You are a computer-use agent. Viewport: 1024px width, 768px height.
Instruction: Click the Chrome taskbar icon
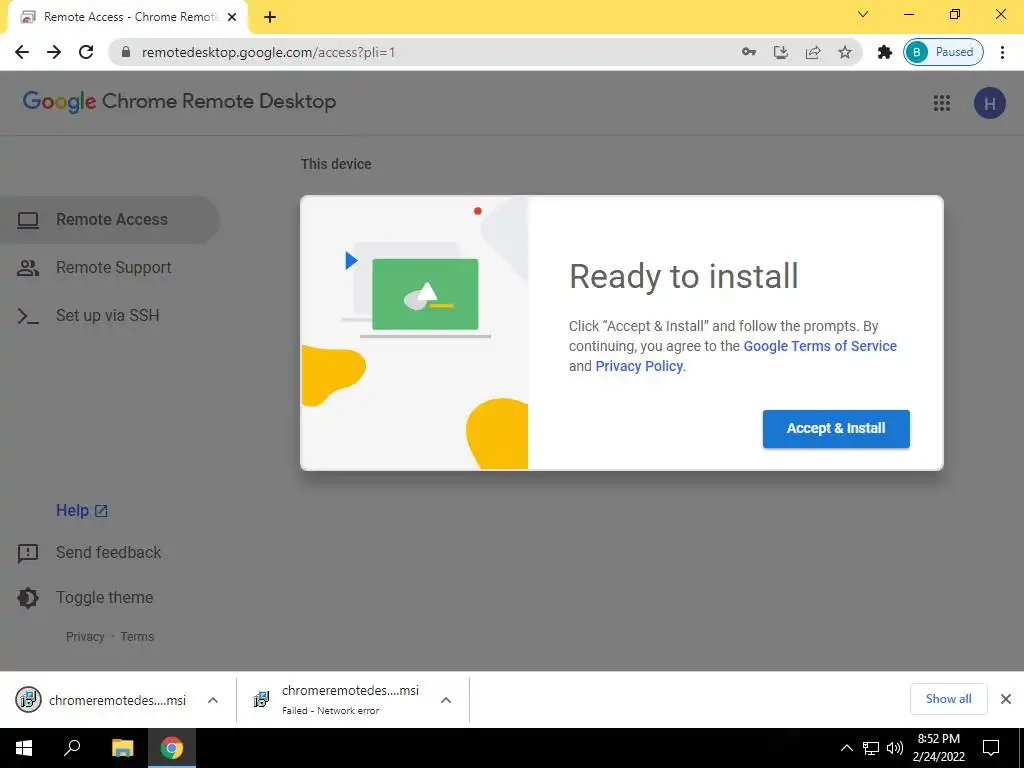coord(172,748)
